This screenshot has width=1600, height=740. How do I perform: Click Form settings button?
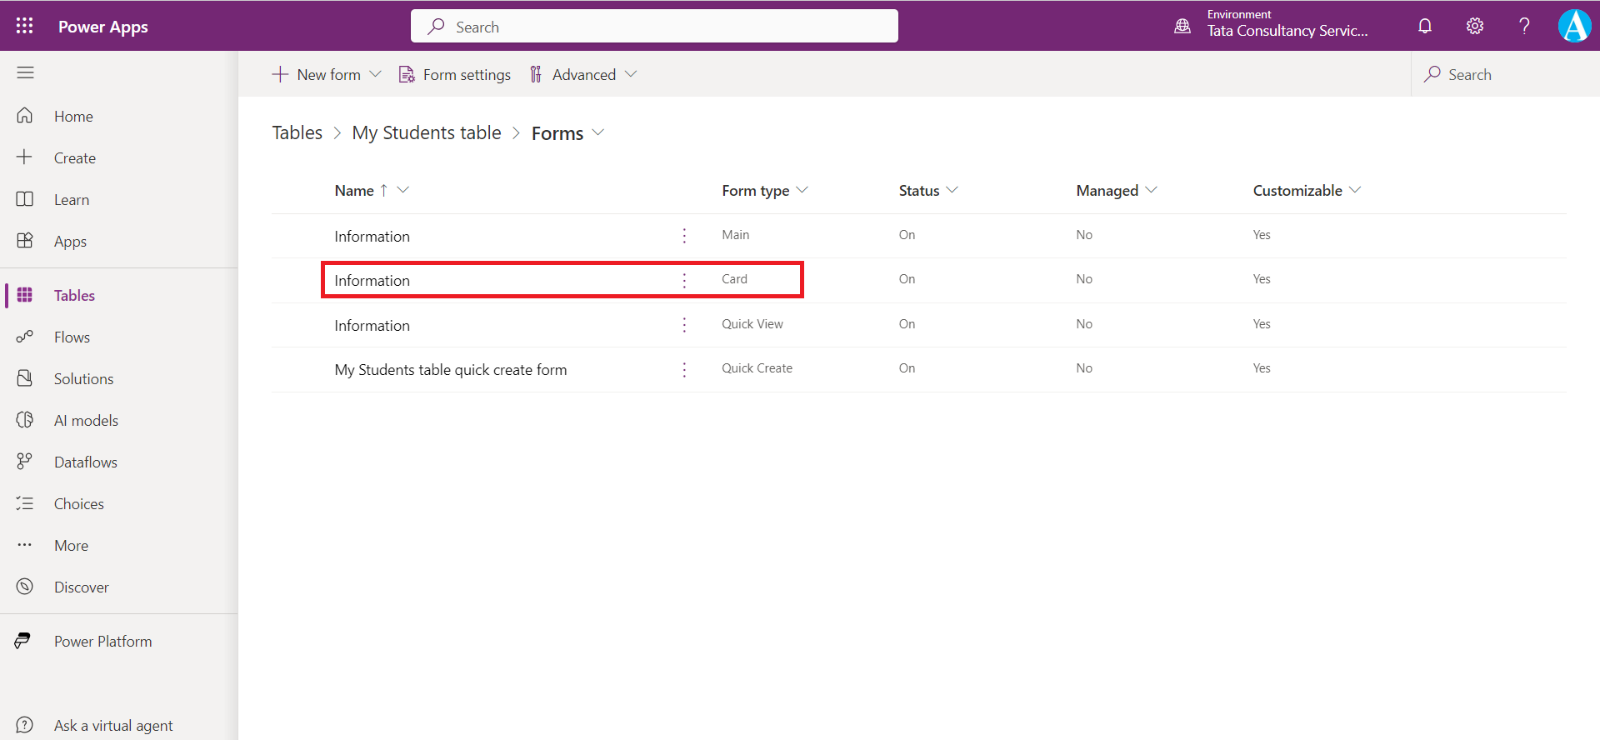[455, 74]
